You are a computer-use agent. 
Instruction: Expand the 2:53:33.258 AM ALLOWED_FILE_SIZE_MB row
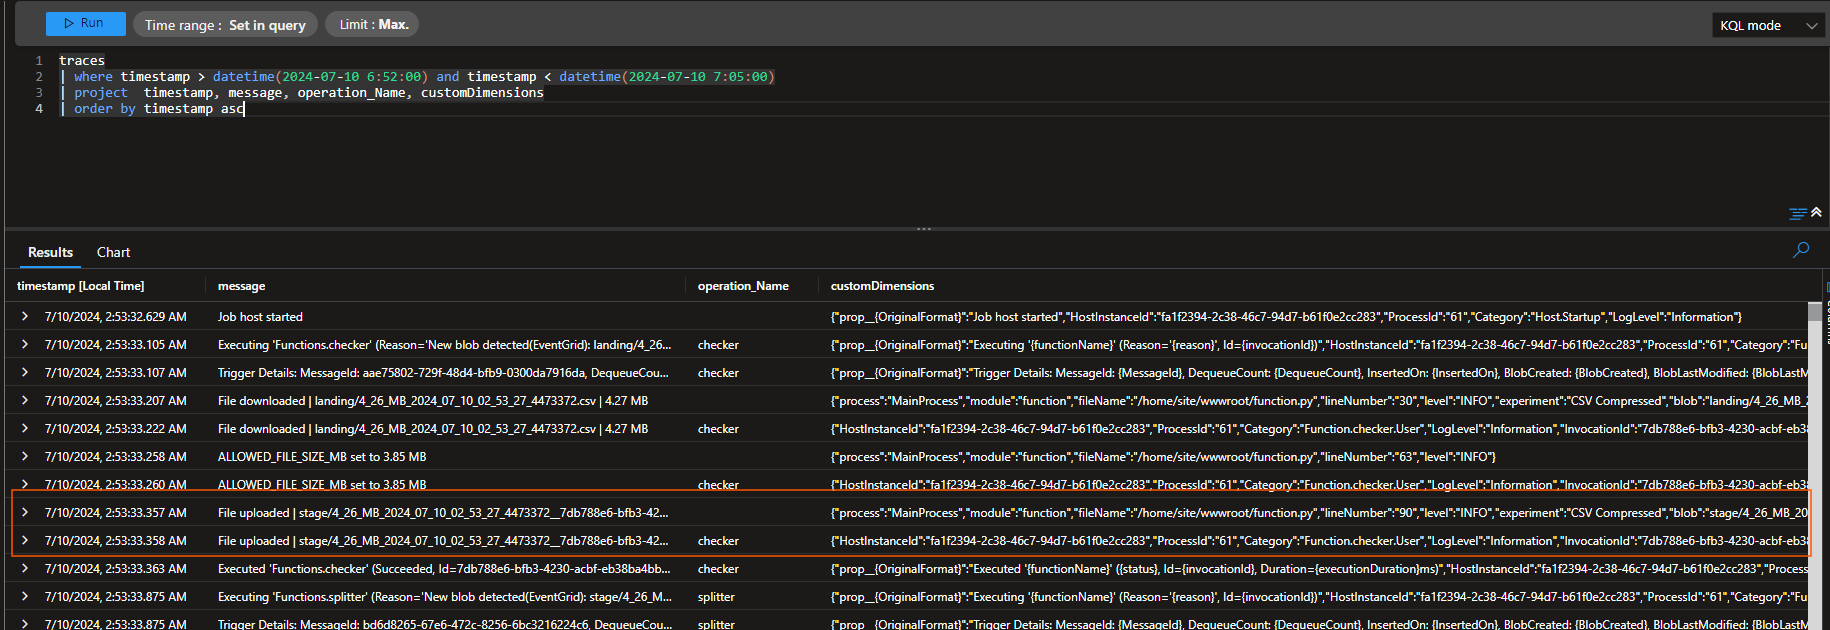[25, 456]
